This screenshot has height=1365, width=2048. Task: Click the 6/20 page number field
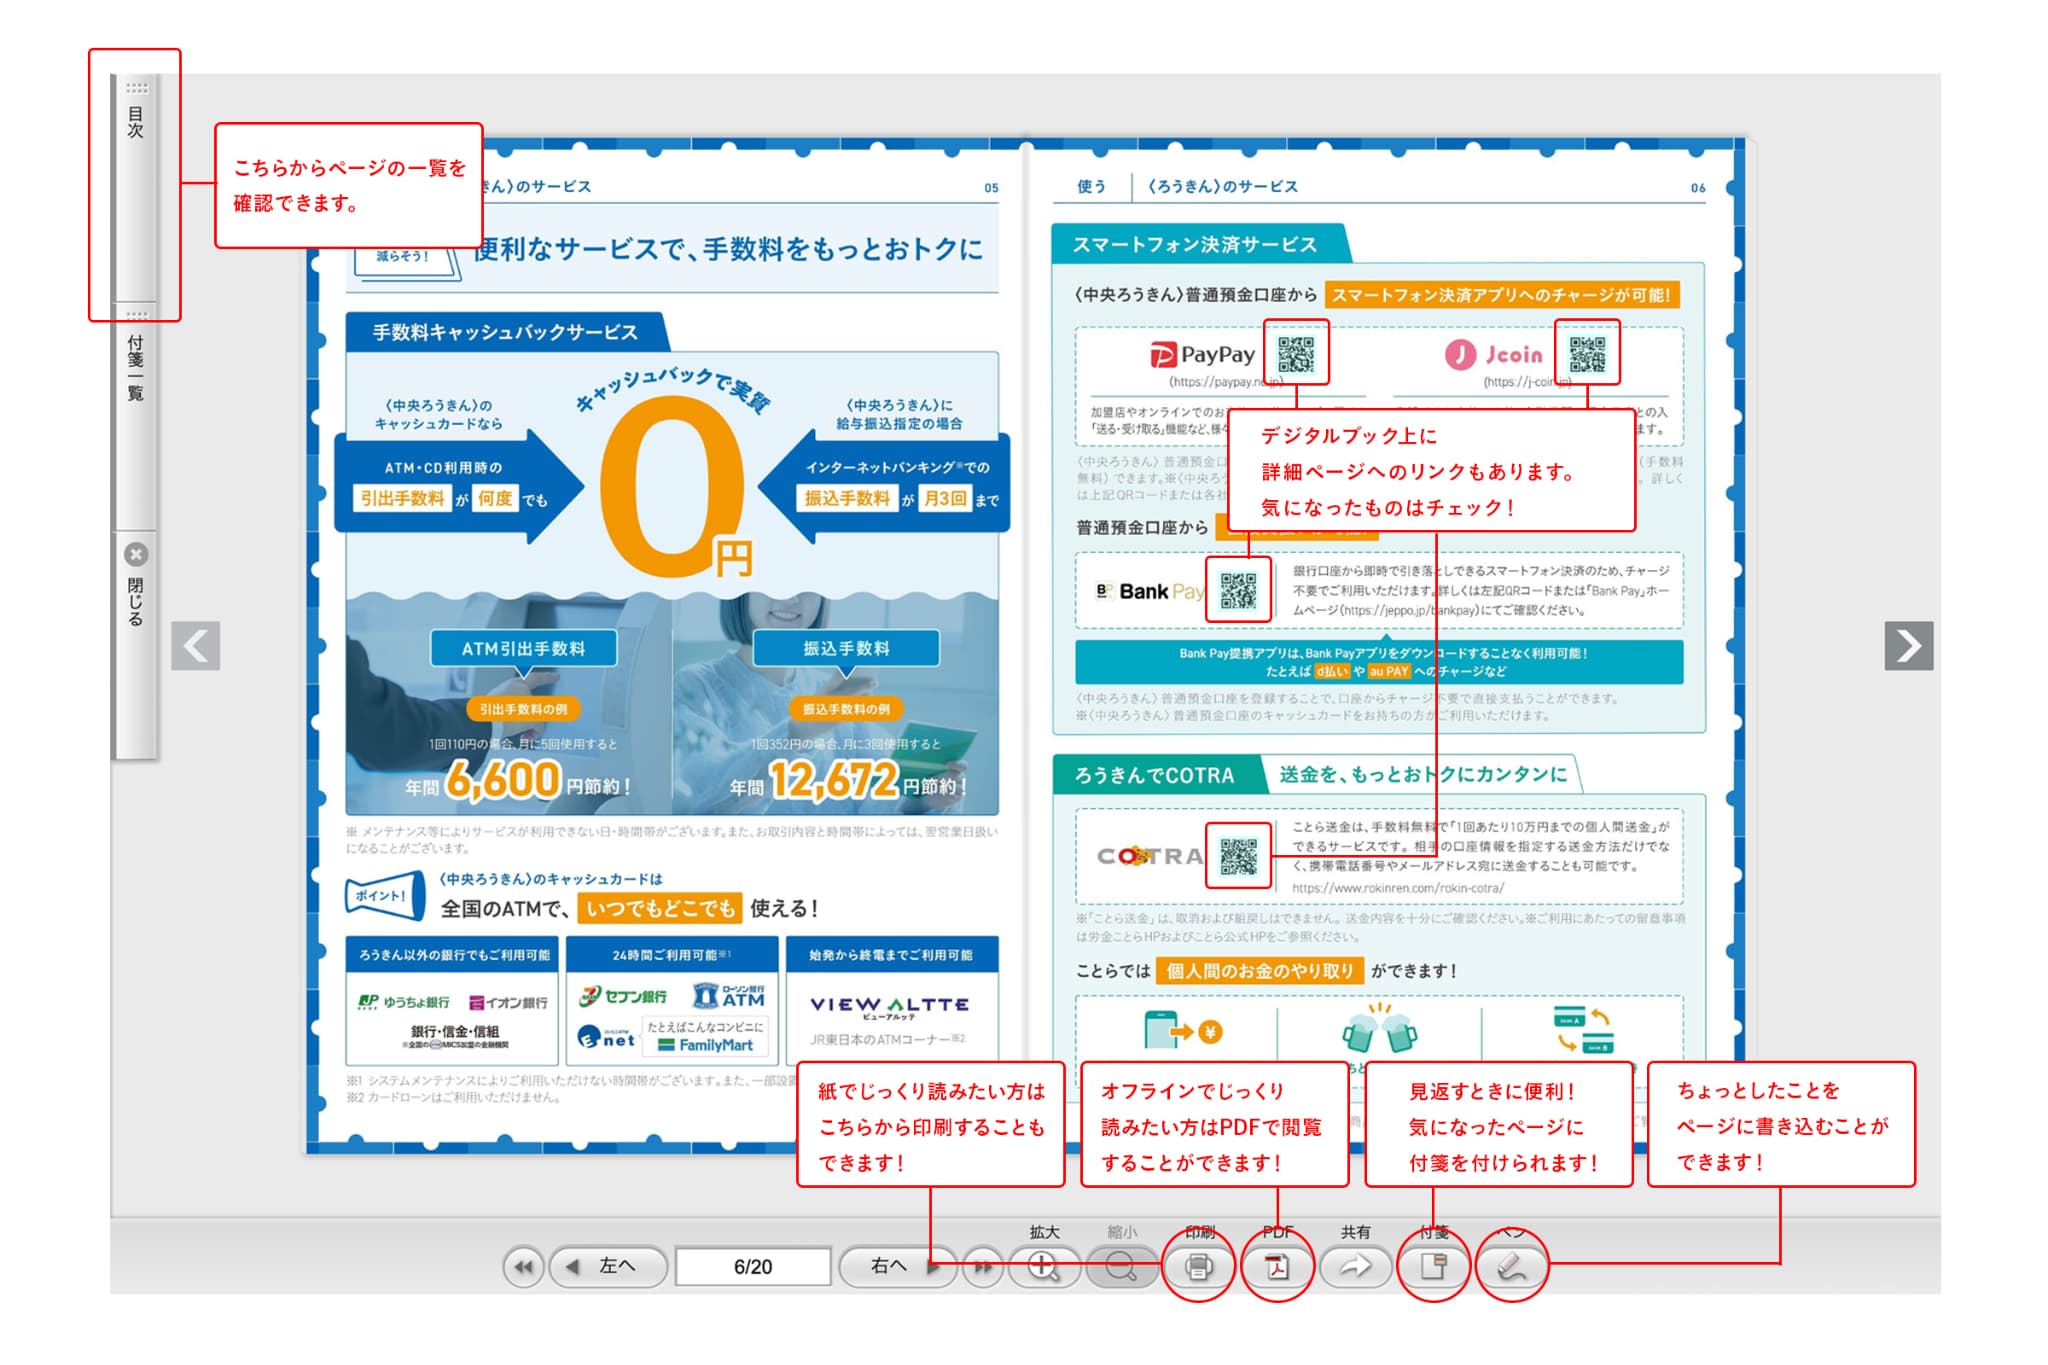753,1267
